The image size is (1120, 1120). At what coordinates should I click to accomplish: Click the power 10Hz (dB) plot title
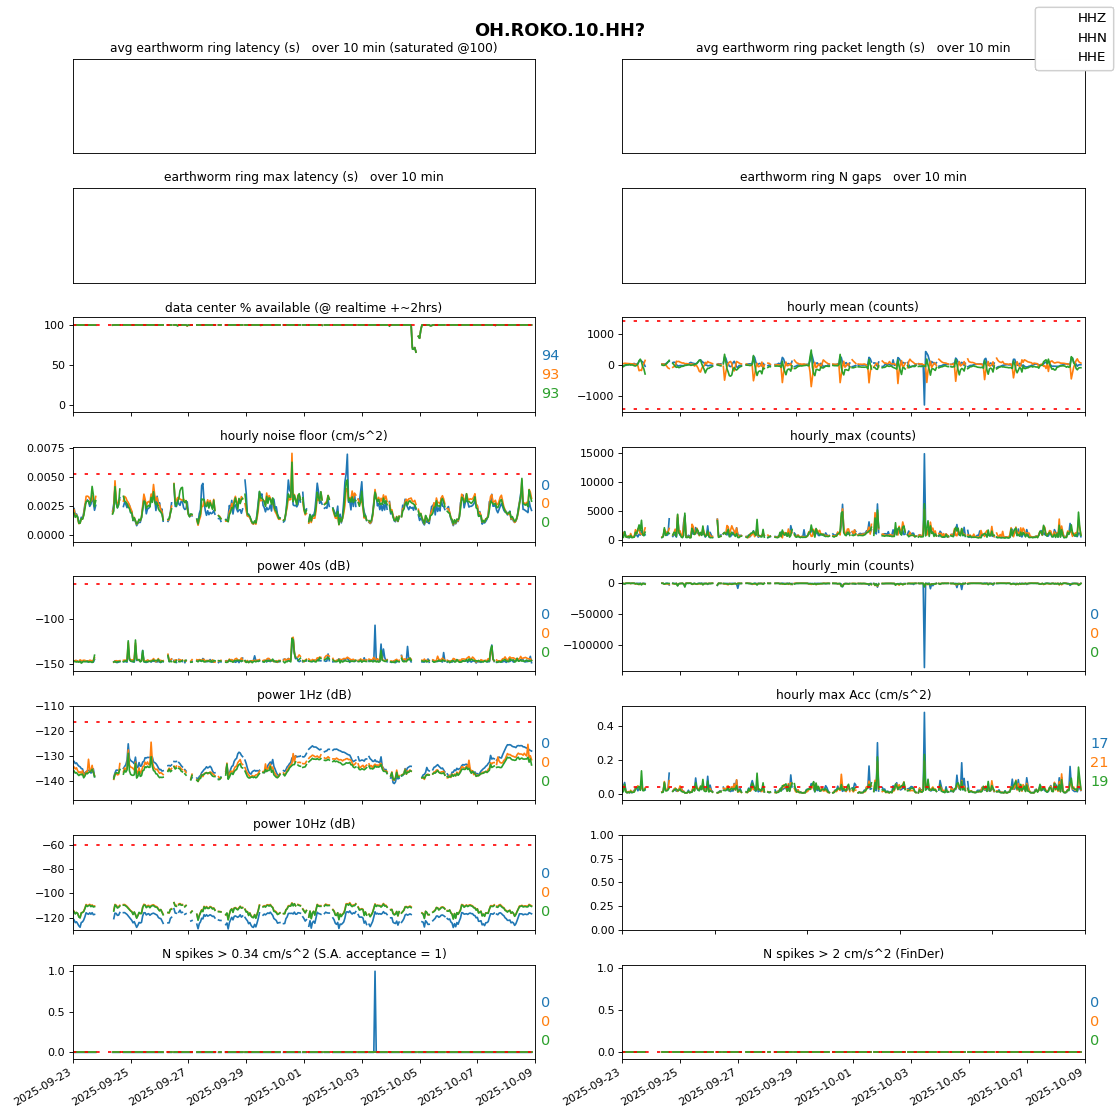303,824
